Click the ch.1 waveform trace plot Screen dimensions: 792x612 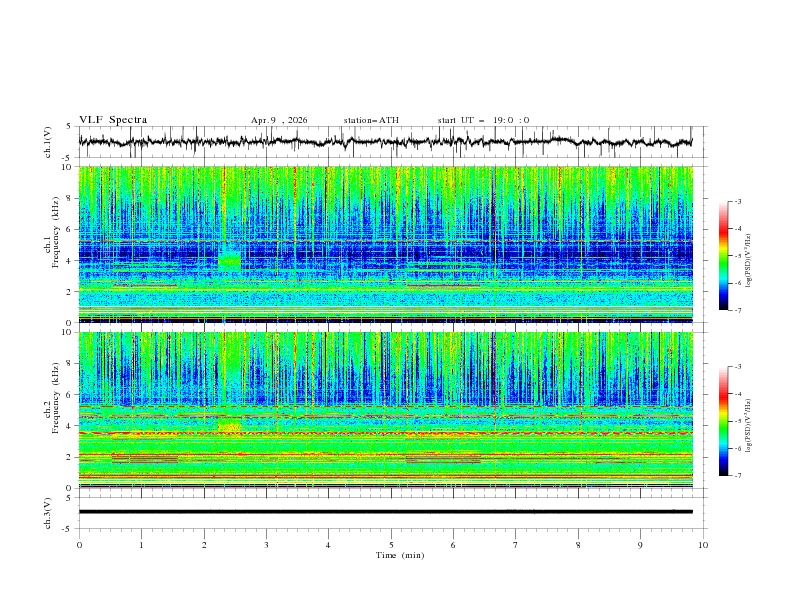point(385,142)
